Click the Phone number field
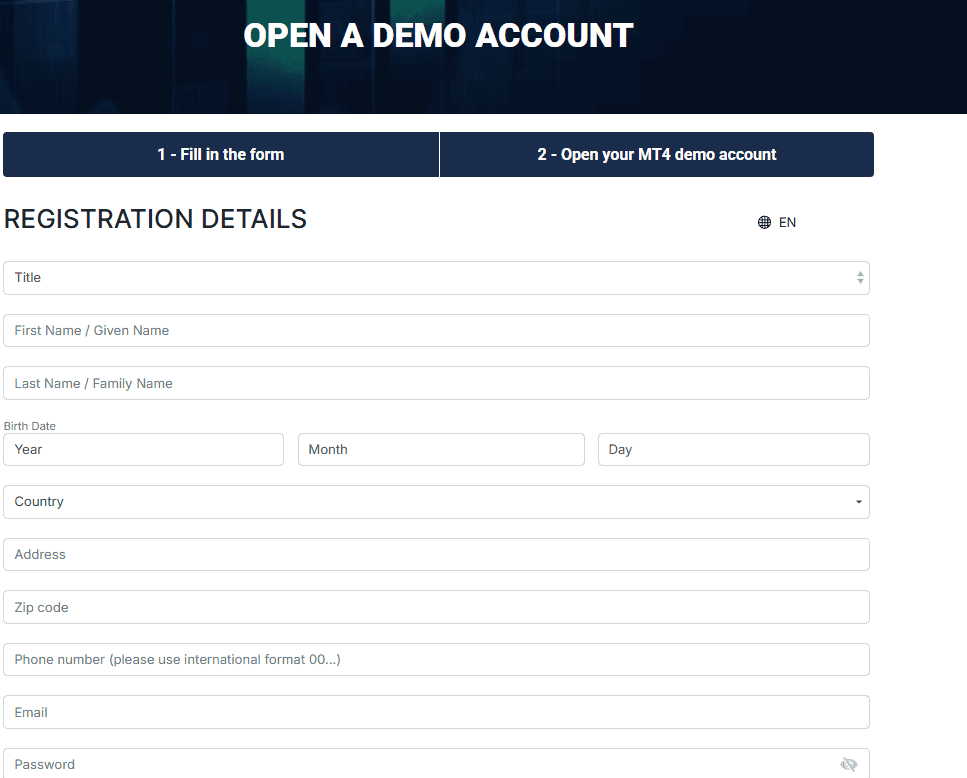The height and width of the screenshot is (778, 967). point(436,659)
